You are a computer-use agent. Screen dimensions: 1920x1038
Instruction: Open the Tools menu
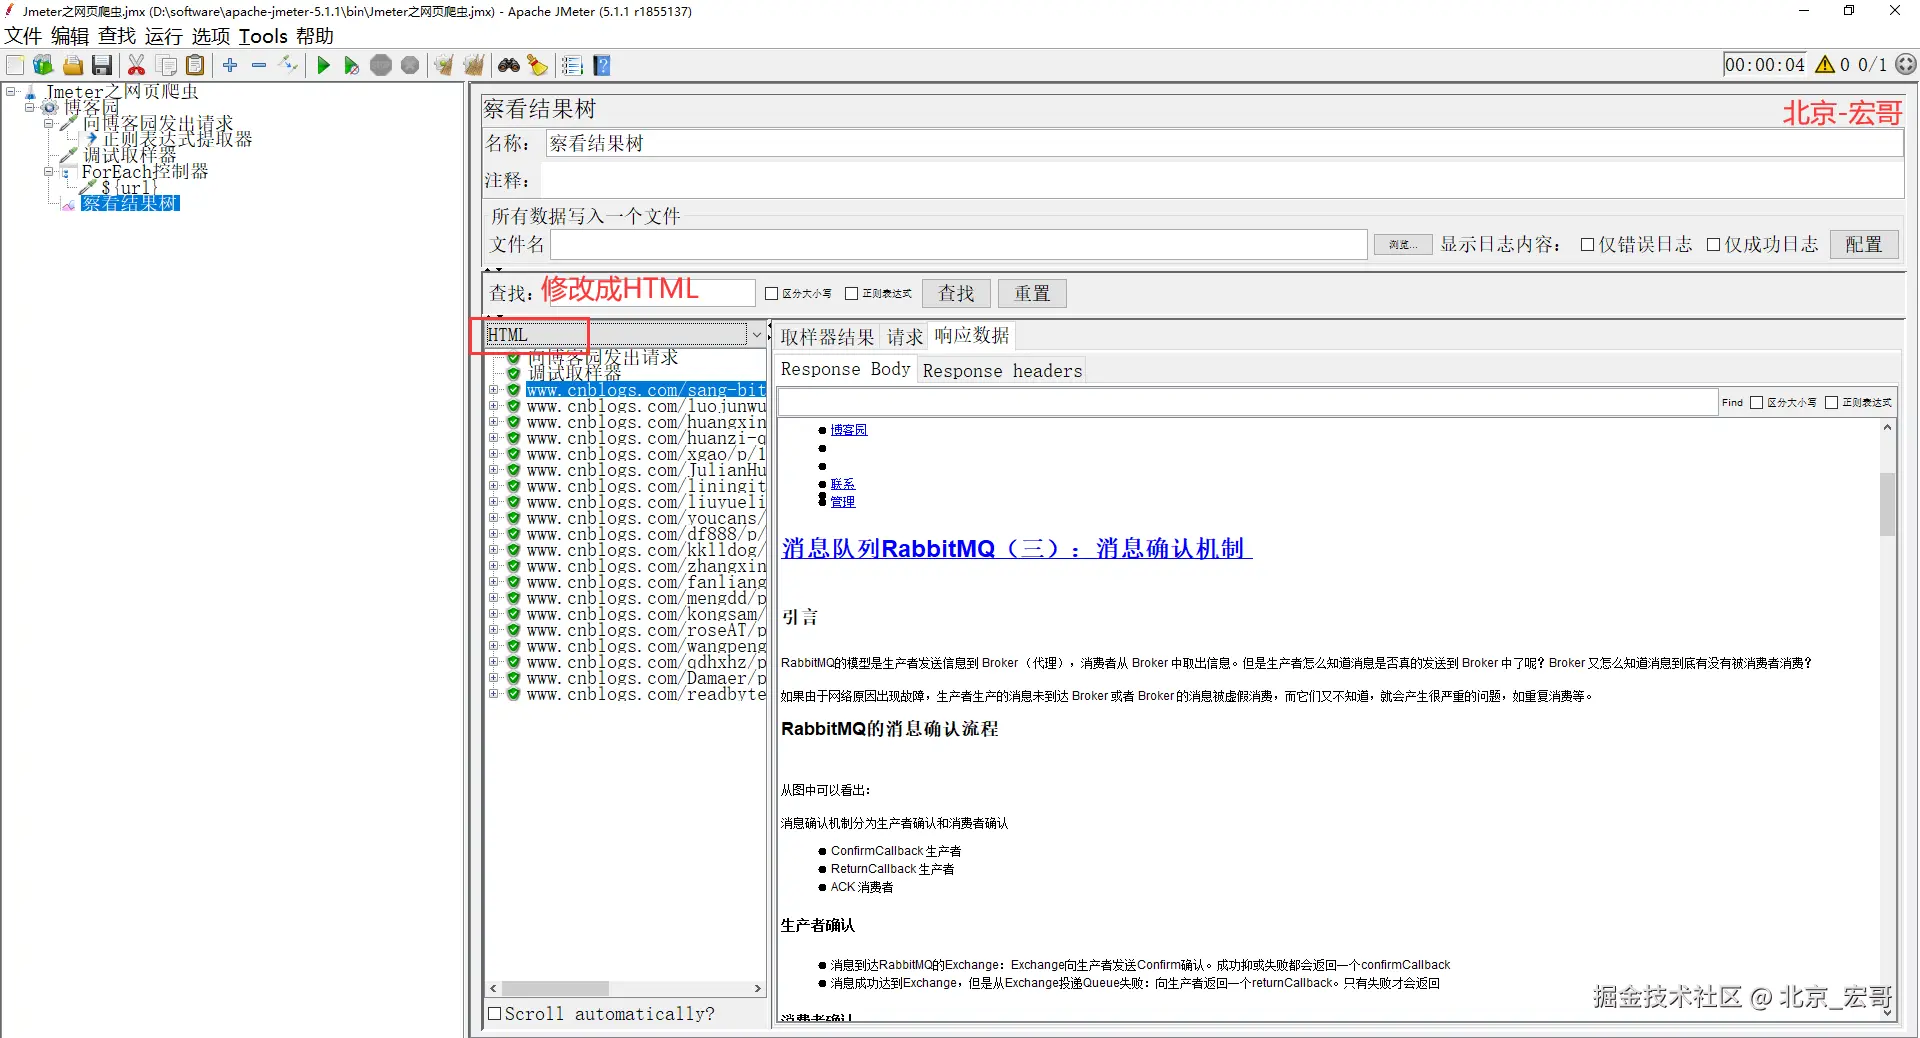point(263,37)
